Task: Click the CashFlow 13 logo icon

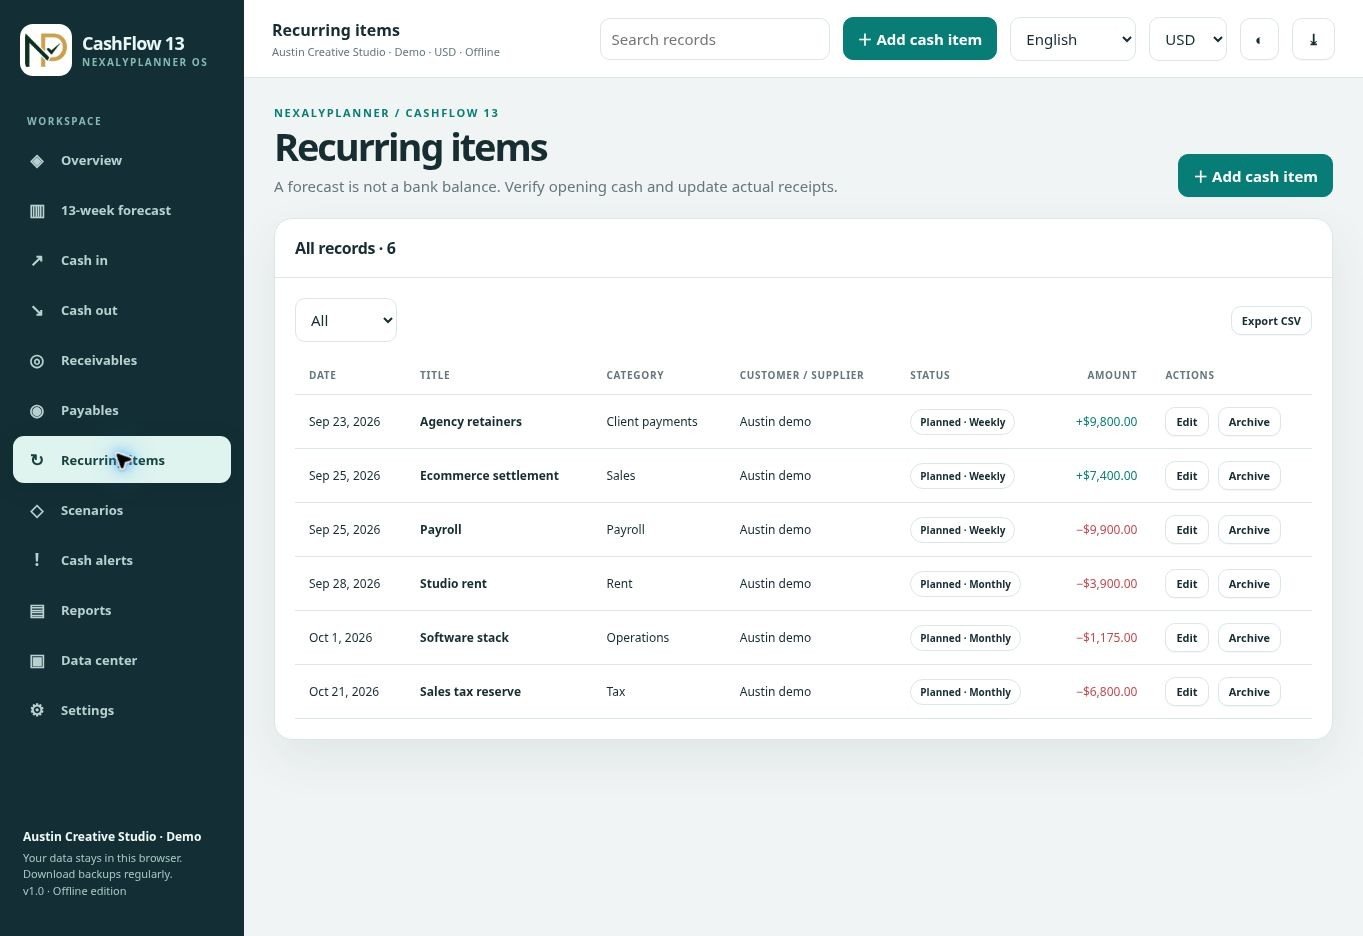Action: click(46, 50)
